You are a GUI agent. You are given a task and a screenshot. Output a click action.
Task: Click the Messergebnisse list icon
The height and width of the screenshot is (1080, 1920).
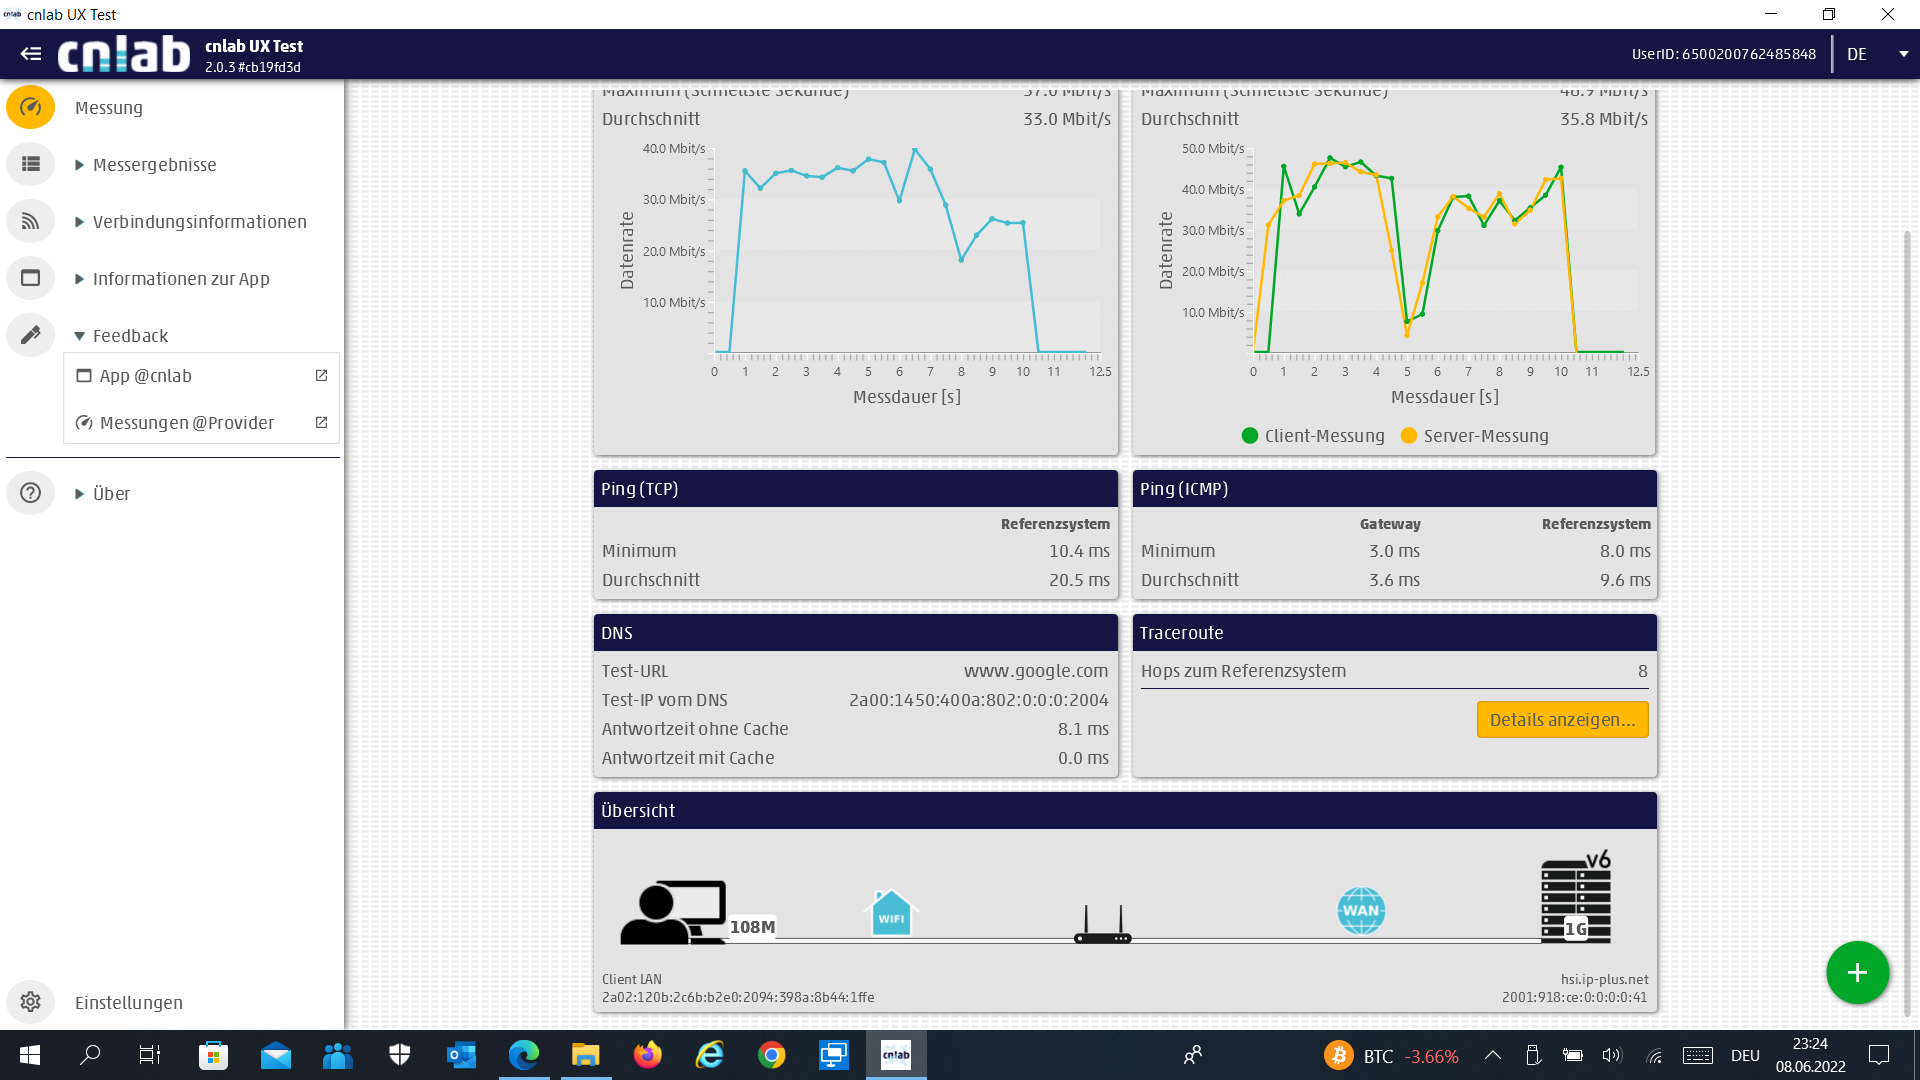pyautogui.click(x=31, y=164)
